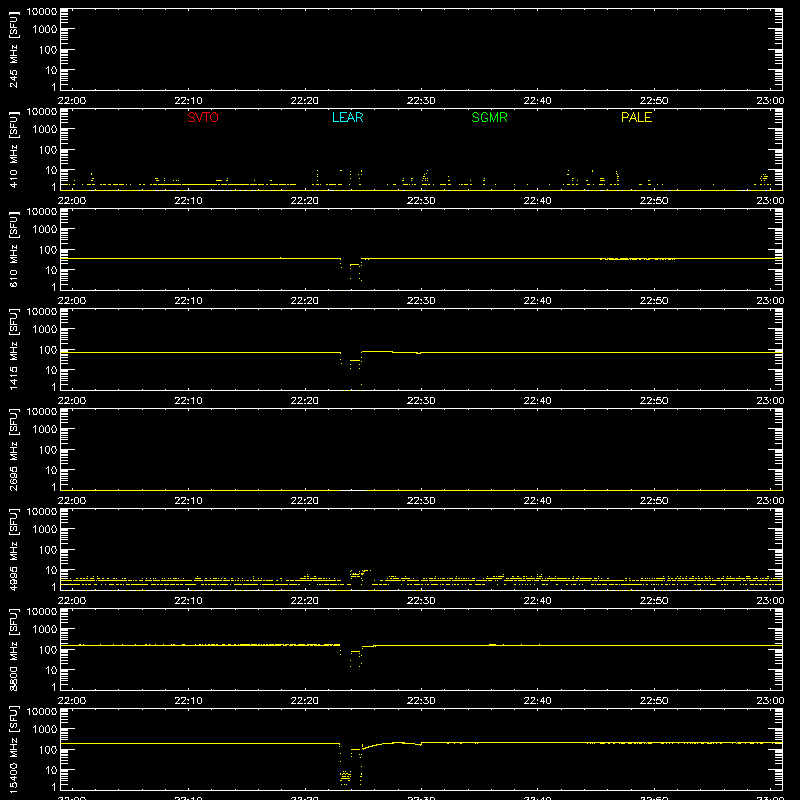Screen dimensions: 800x800
Task: Click 22:10 label under the 410 MHz panel
Action: click(x=188, y=201)
